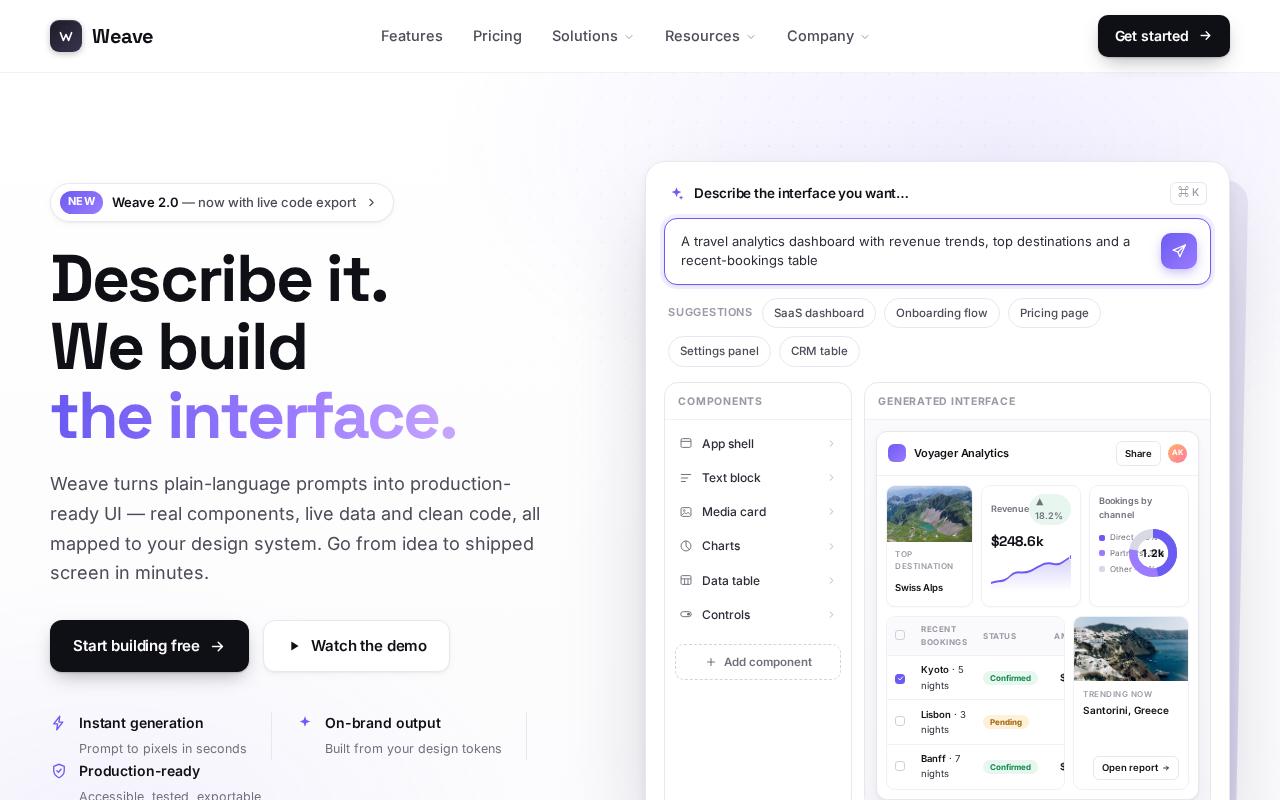Go to Pricing in the top navigation
This screenshot has height=800, width=1280.
(497, 36)
